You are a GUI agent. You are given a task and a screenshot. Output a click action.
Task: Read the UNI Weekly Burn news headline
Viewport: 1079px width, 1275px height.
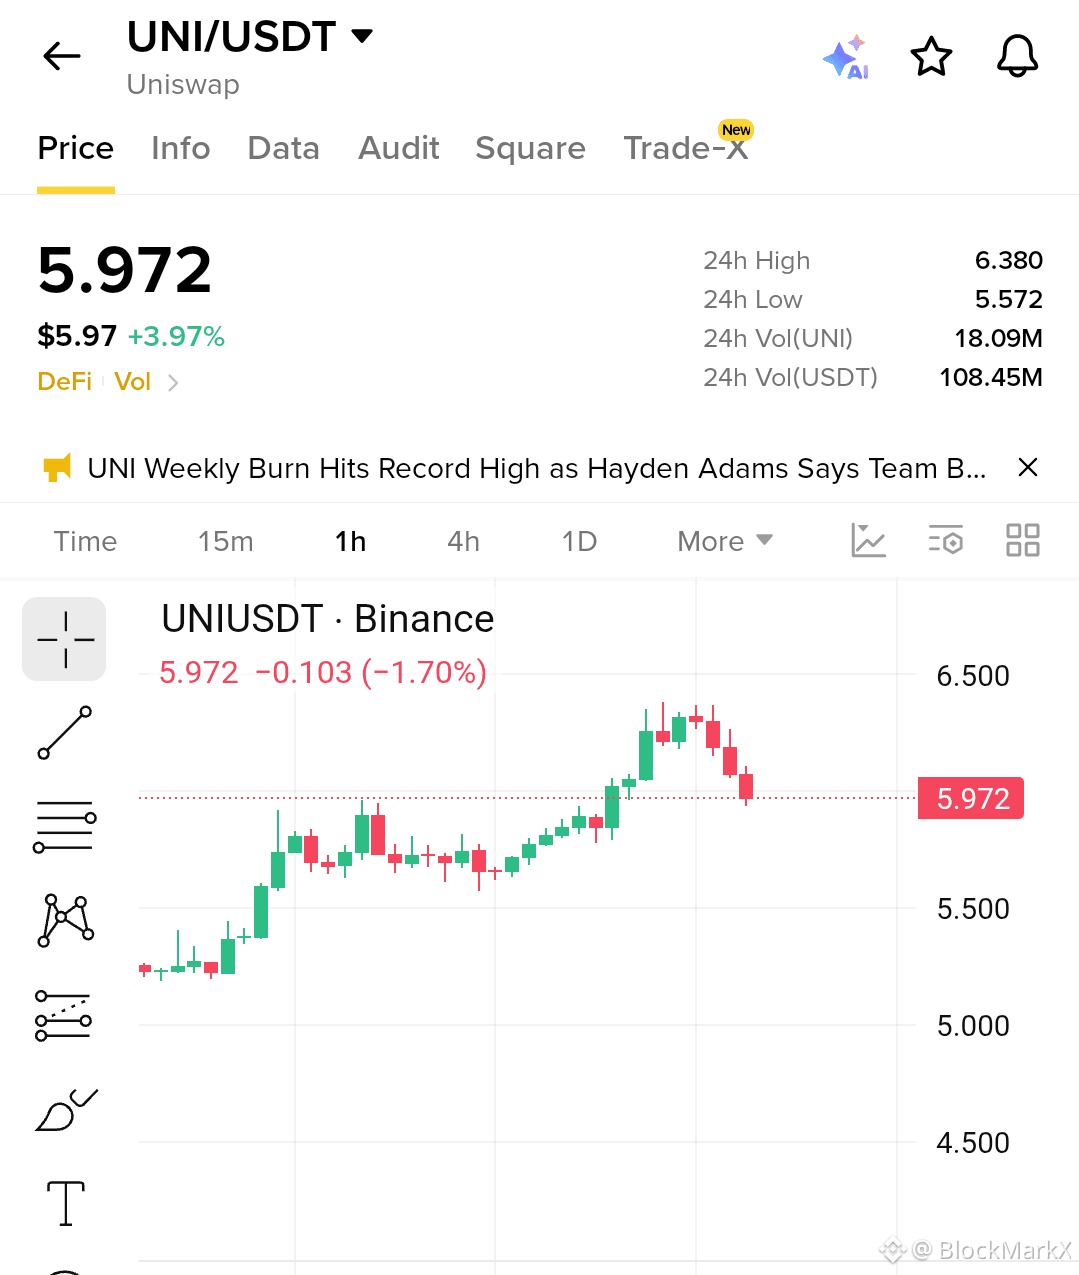coord(537,468)
